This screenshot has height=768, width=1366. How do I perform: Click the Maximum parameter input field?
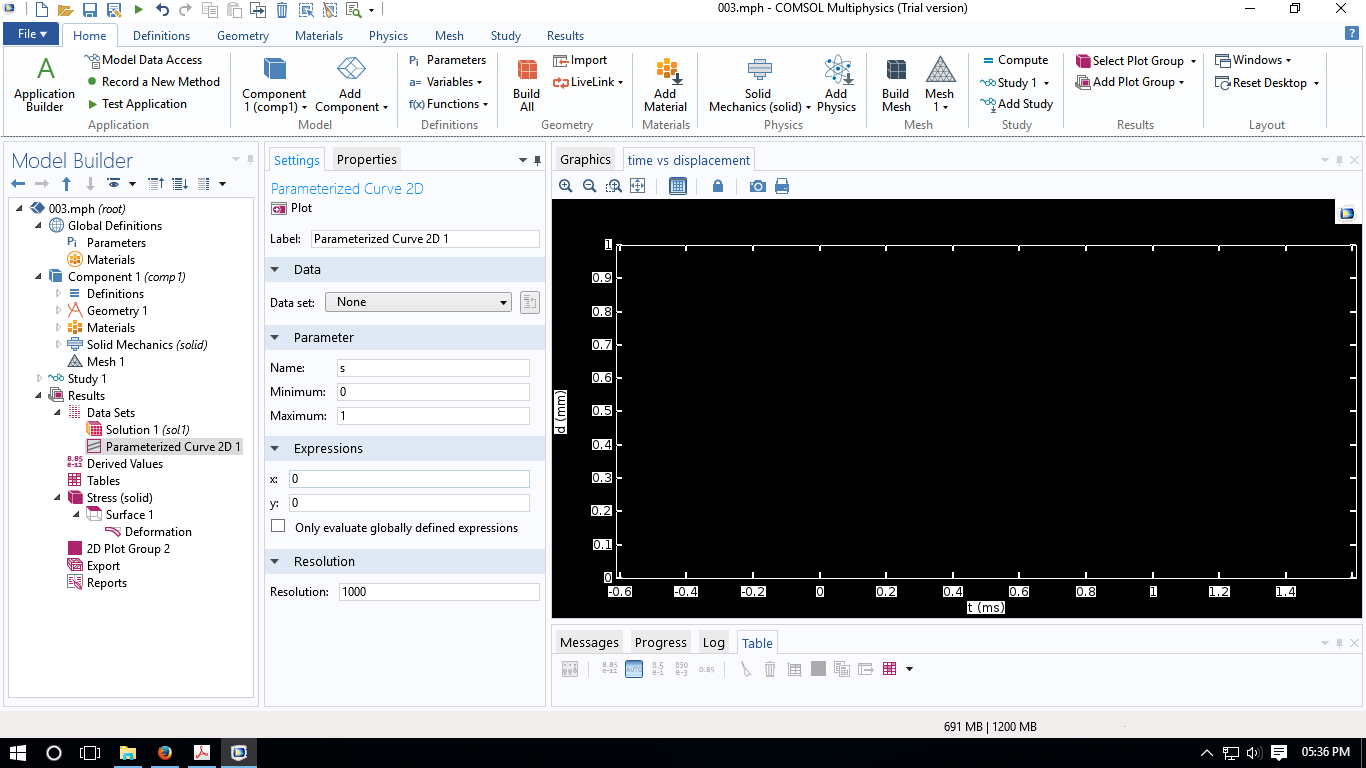(432, 416)
